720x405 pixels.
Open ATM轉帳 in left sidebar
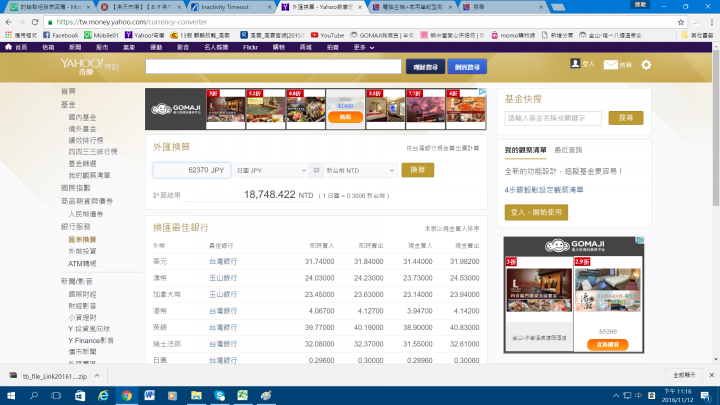(x=82, y=264)
